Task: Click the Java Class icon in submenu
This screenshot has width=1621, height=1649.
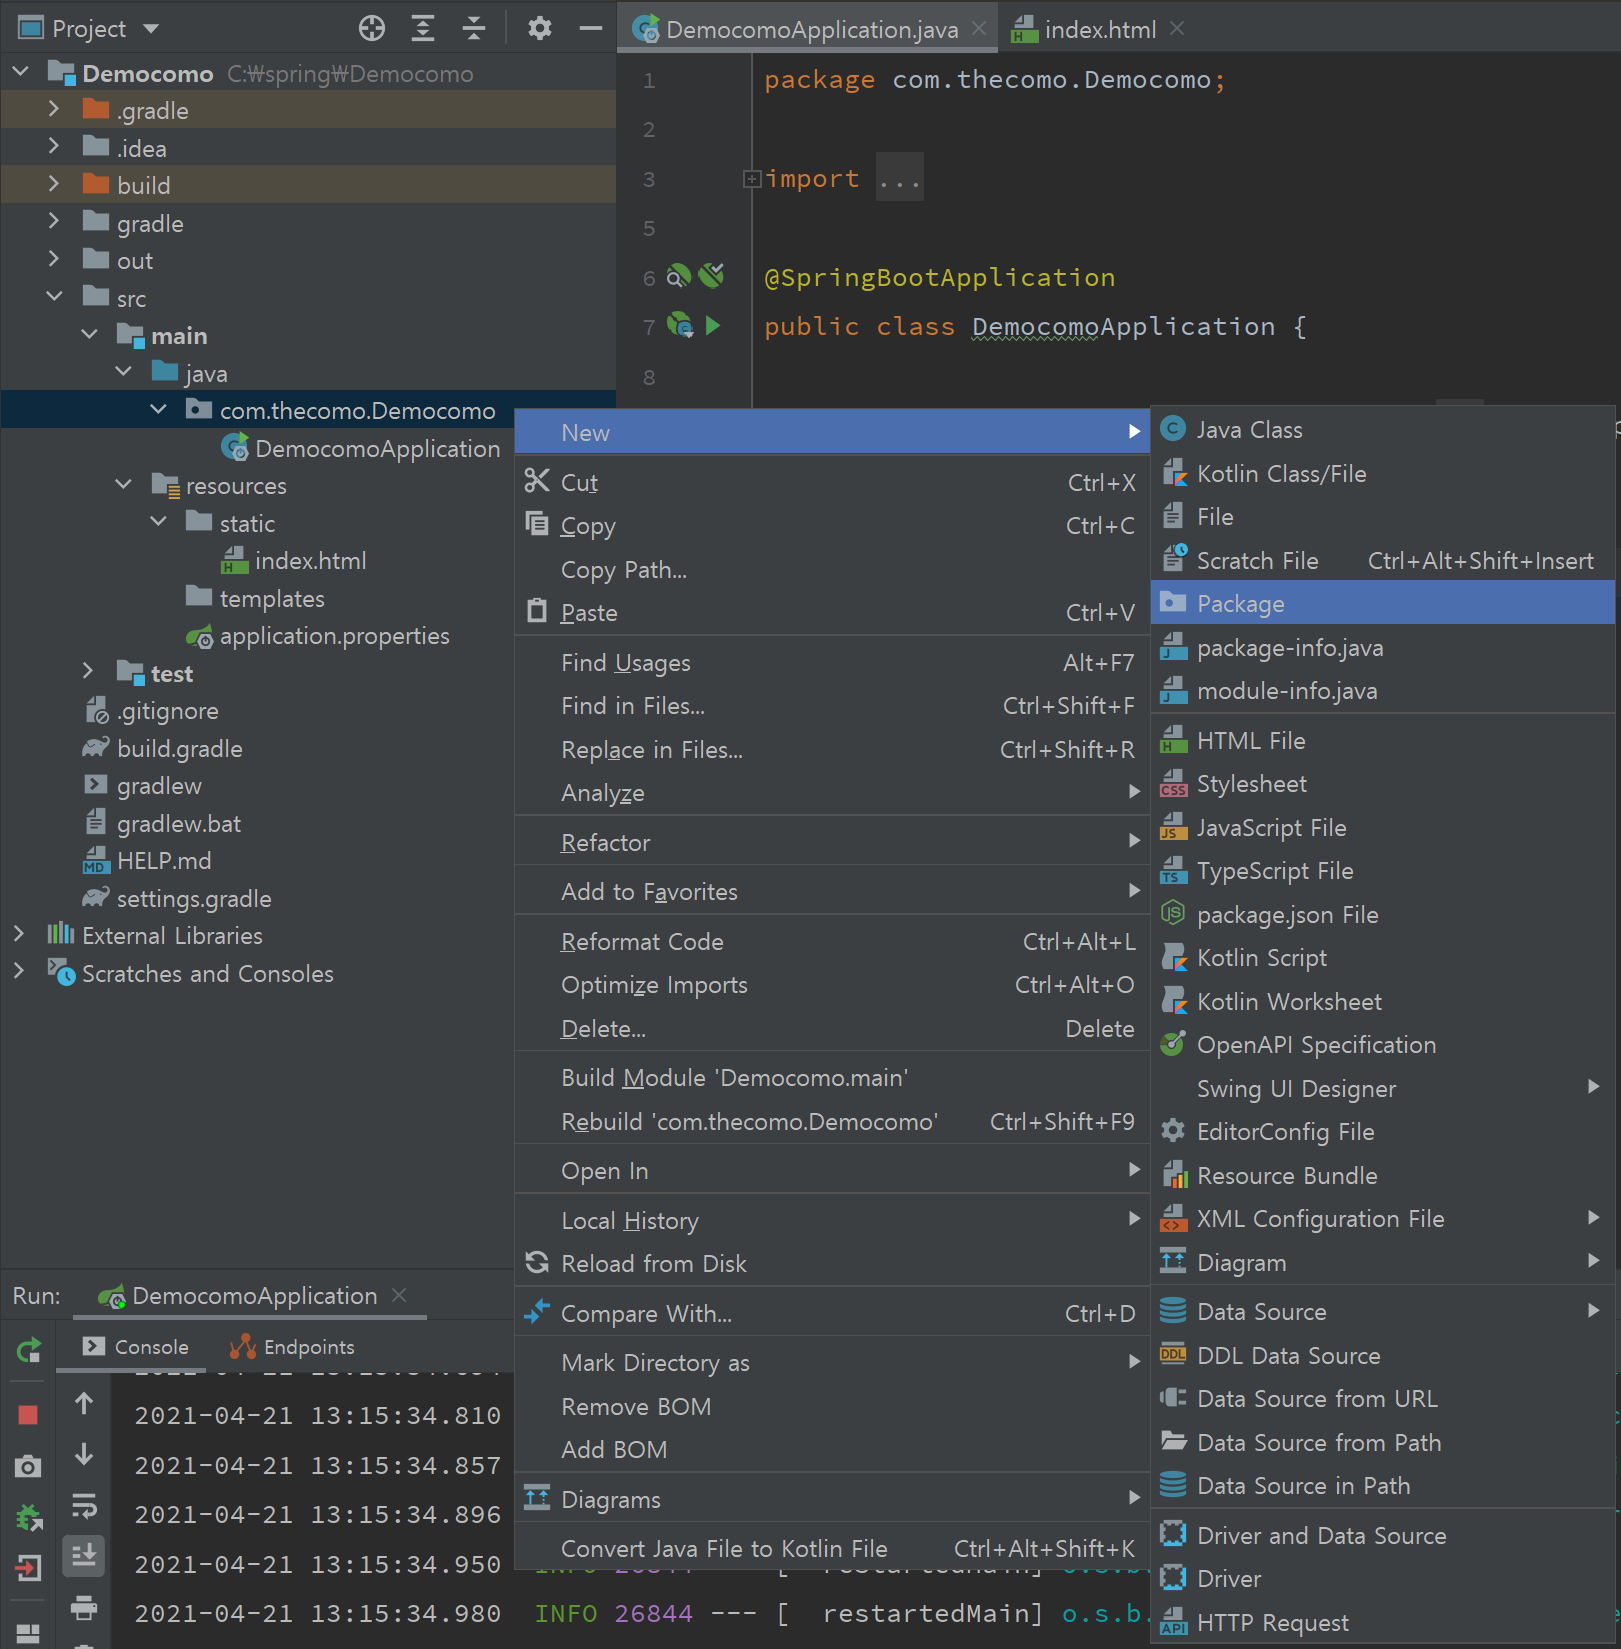Action: point(1173,429)
